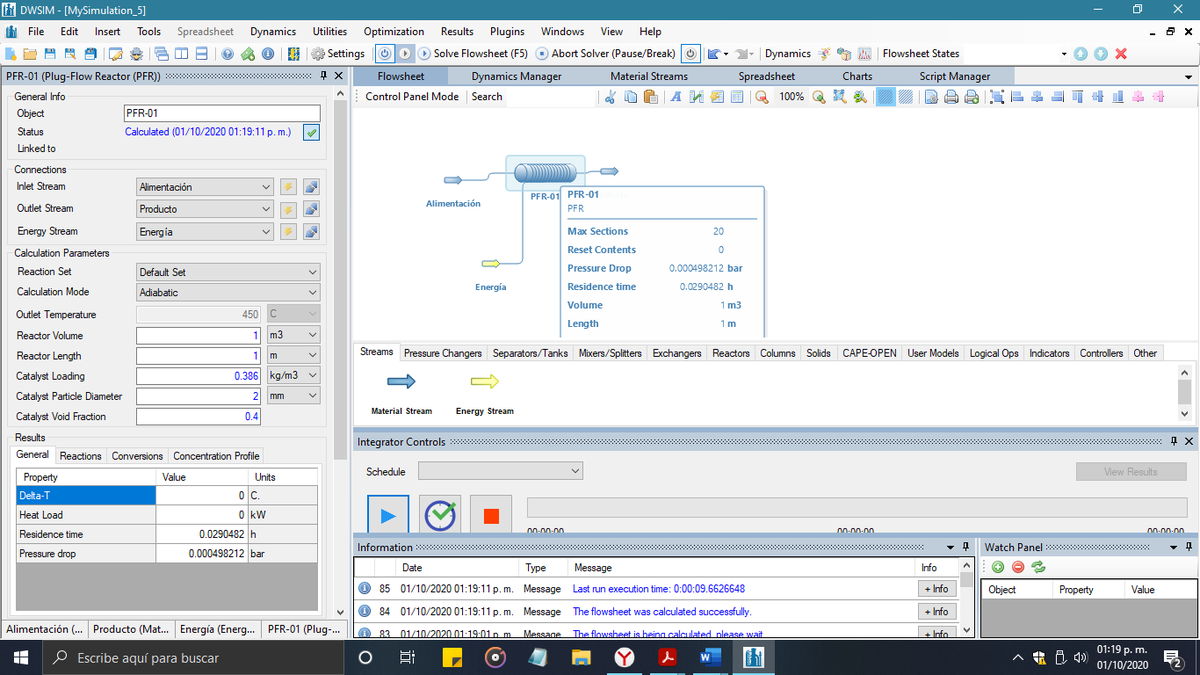Viewport: 1200px width, 675px height.
Task: Switch to the Conversions results tab
Action: (x=137, y=456)
